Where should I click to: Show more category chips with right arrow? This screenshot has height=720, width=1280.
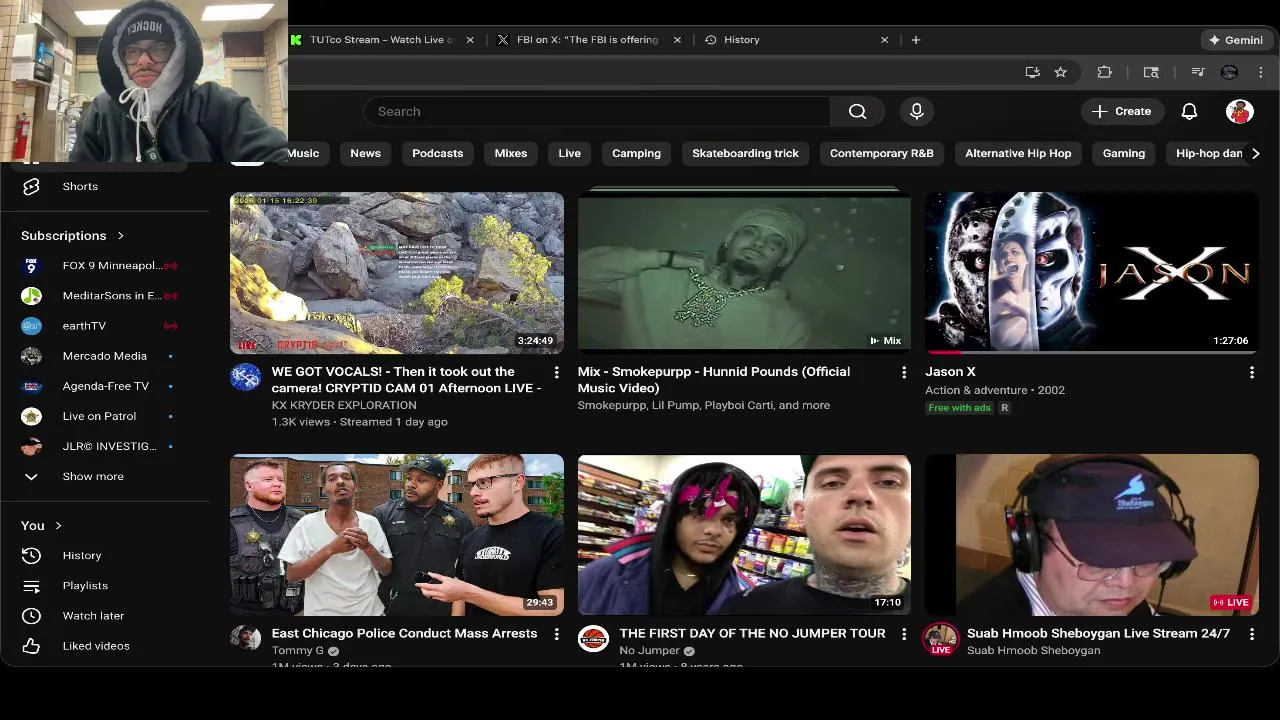tap(1256, 153)
